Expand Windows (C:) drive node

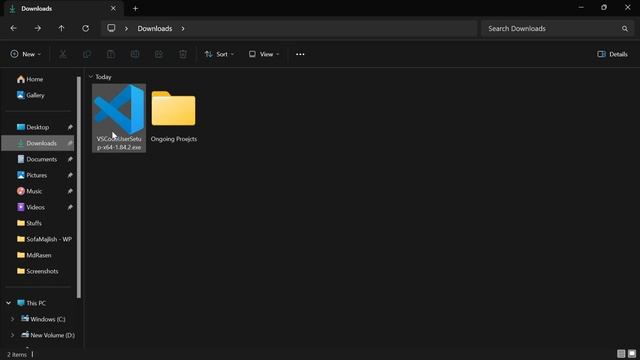[x=12, y=319]
